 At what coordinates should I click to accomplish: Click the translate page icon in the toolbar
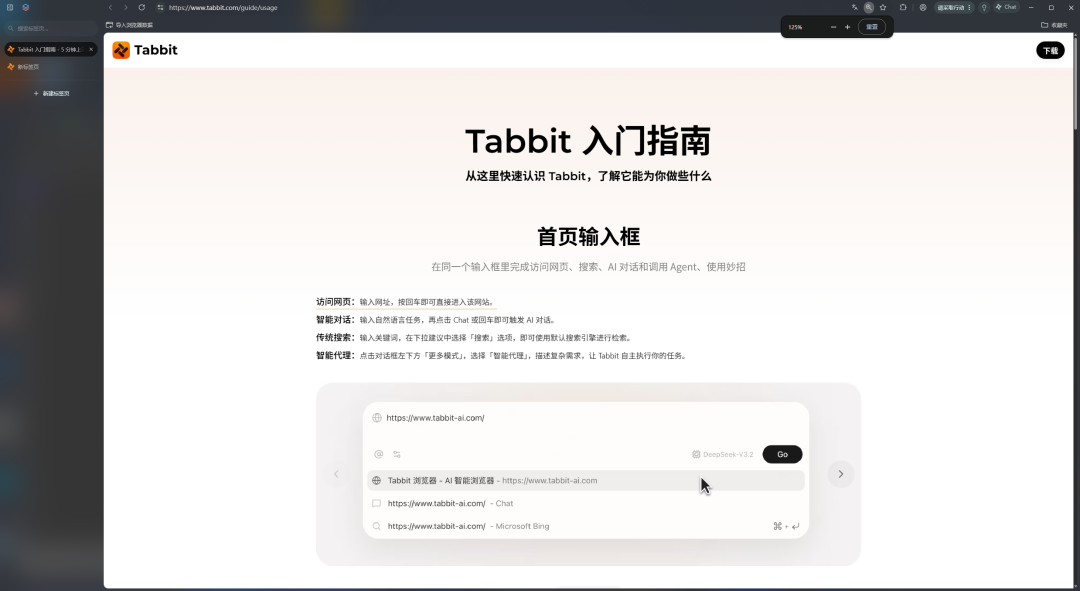[x=854, y=7]
